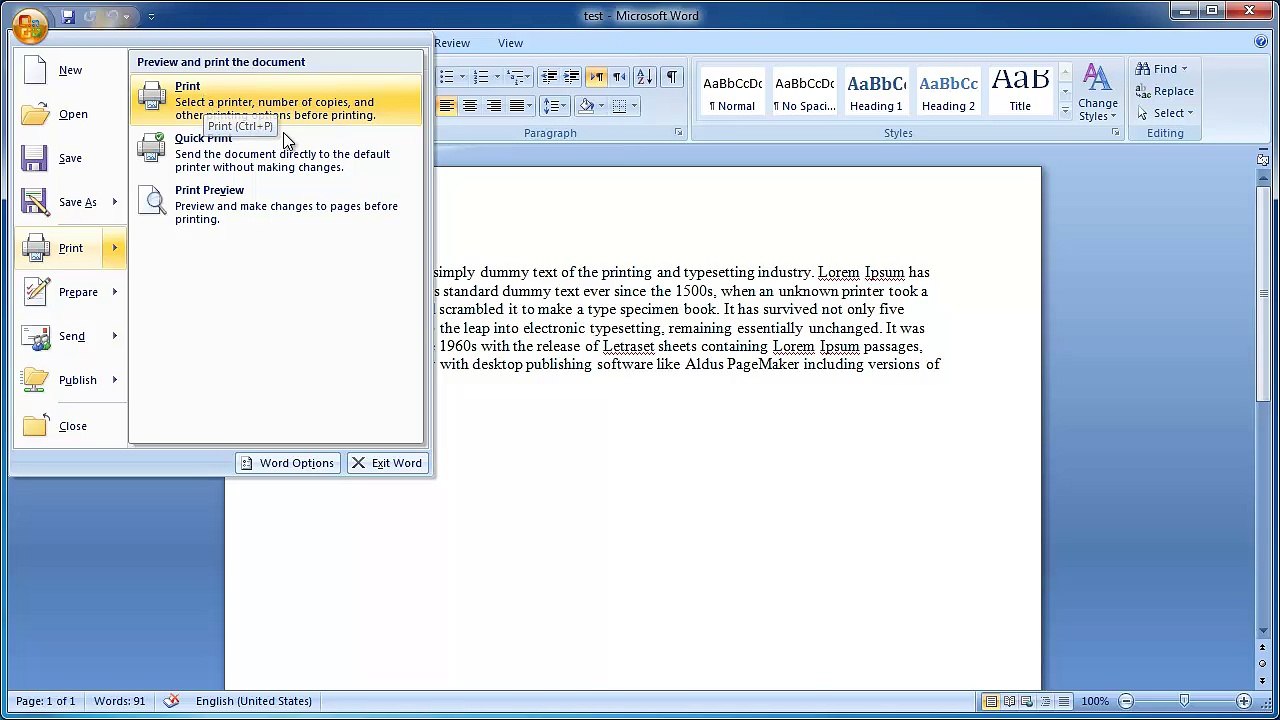Toggle left-to-right text direction
Screen dimensions: 1280x720
597,77
